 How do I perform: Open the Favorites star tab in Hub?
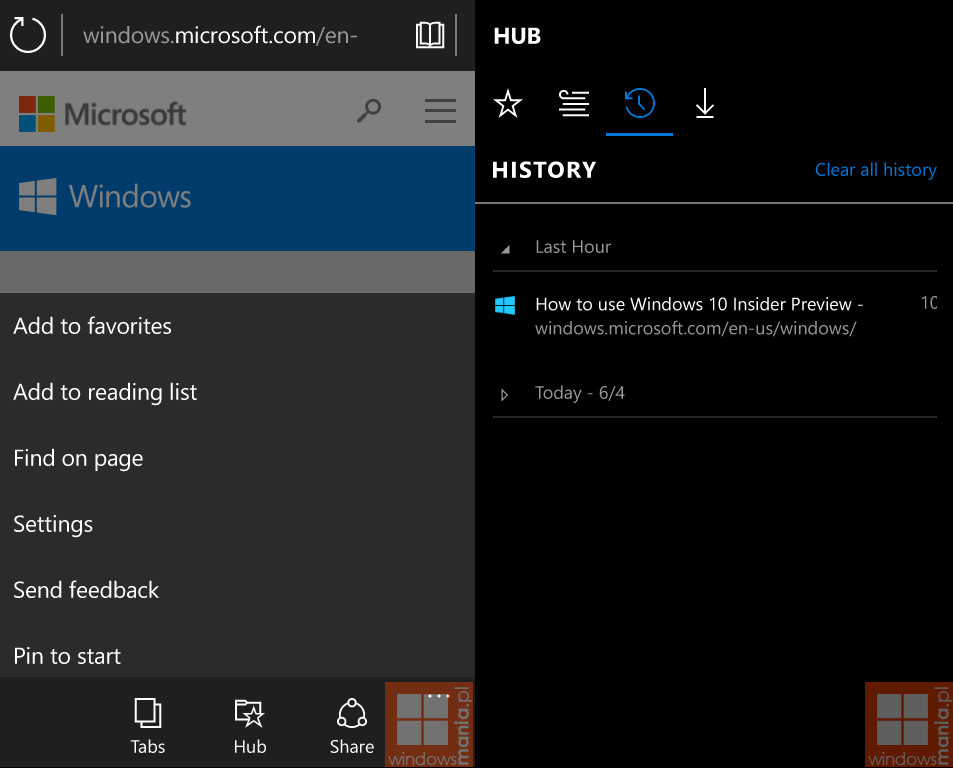tap(507, 103)
